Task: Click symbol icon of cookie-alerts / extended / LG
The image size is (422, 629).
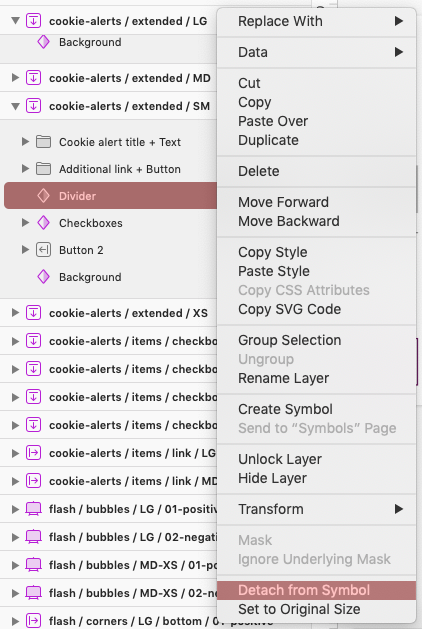Action: coord(33,21)
